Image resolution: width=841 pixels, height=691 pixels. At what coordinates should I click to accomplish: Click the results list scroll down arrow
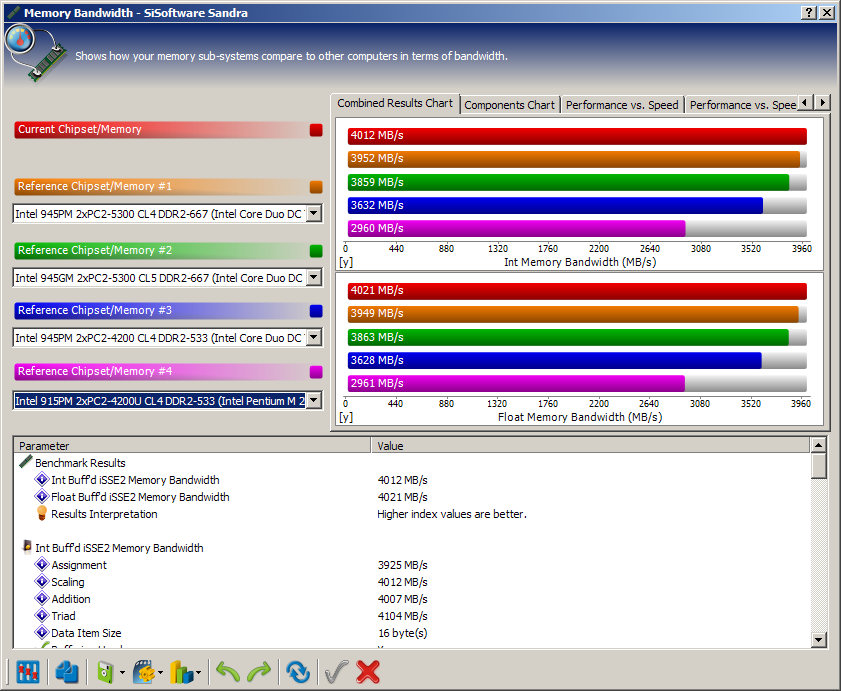(x=818, y=639)
